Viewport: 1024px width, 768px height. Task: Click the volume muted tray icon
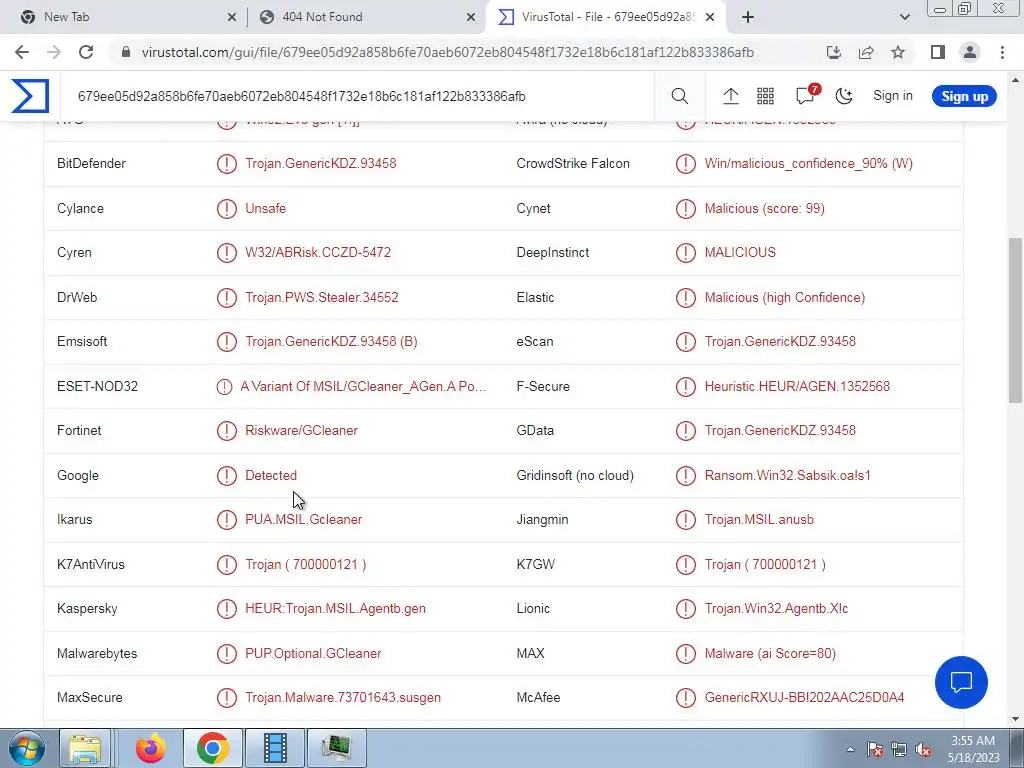pos(923,749)
